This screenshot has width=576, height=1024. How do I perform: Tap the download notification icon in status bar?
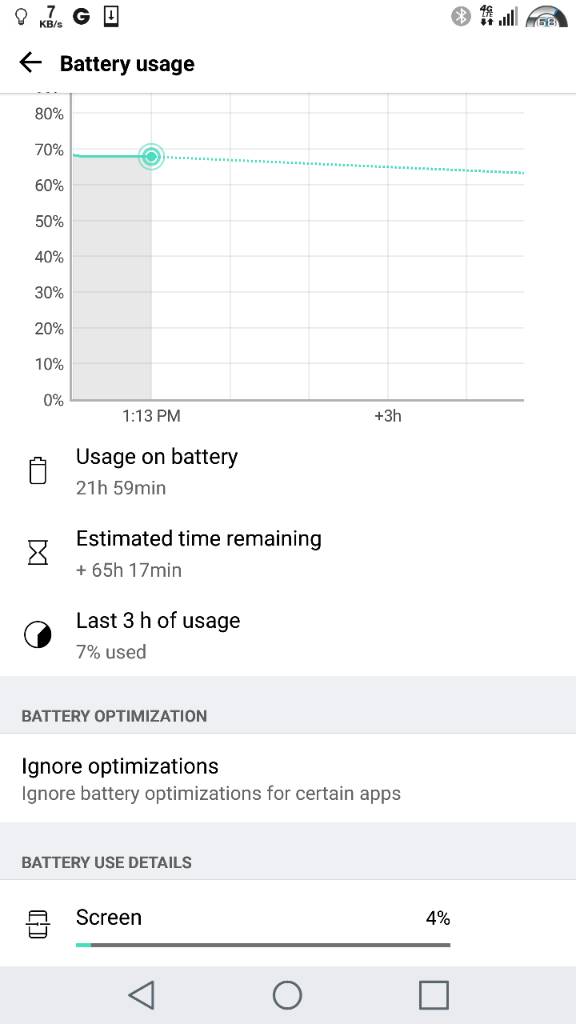click(111, 16)
